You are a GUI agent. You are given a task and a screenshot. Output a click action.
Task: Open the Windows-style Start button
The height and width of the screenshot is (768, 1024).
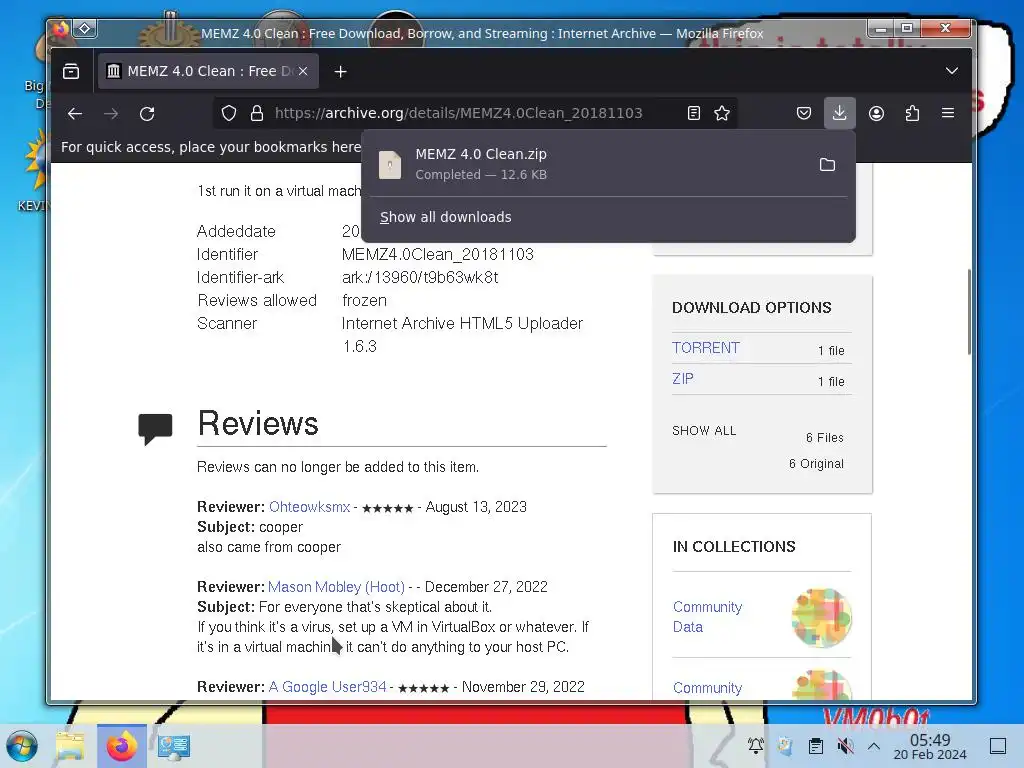pos(22,746)
